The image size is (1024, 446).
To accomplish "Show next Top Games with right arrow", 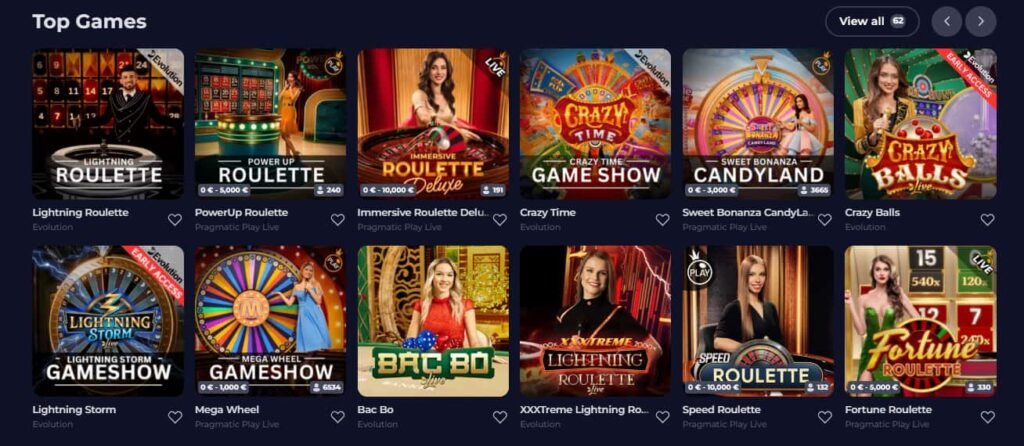I will click(x=980, y=22).
